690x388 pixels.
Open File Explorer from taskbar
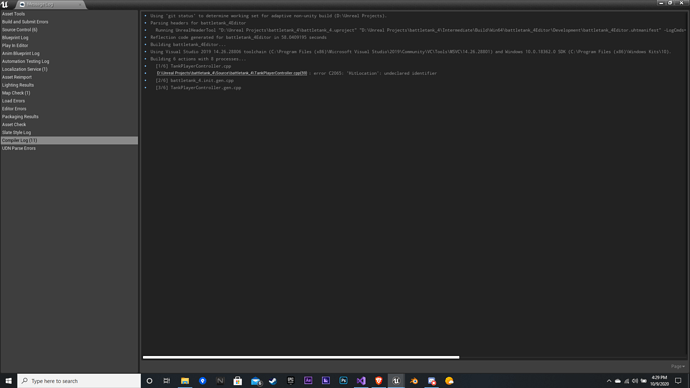click(185, 381)
